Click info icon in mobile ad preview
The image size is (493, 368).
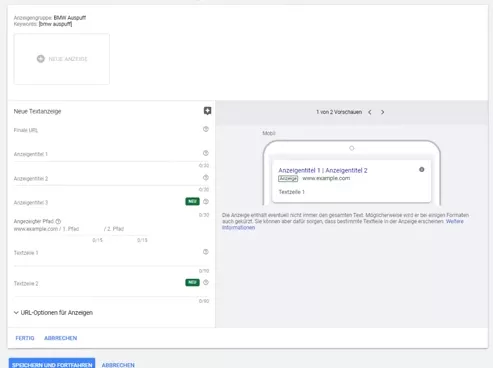click(422, 169)
